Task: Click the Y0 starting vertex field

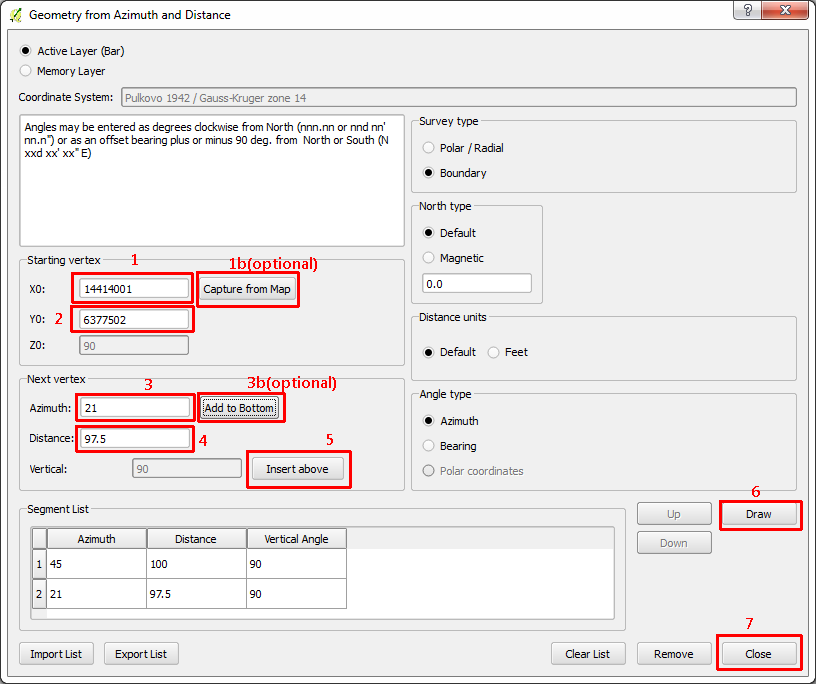Action: tap(134, 319)
